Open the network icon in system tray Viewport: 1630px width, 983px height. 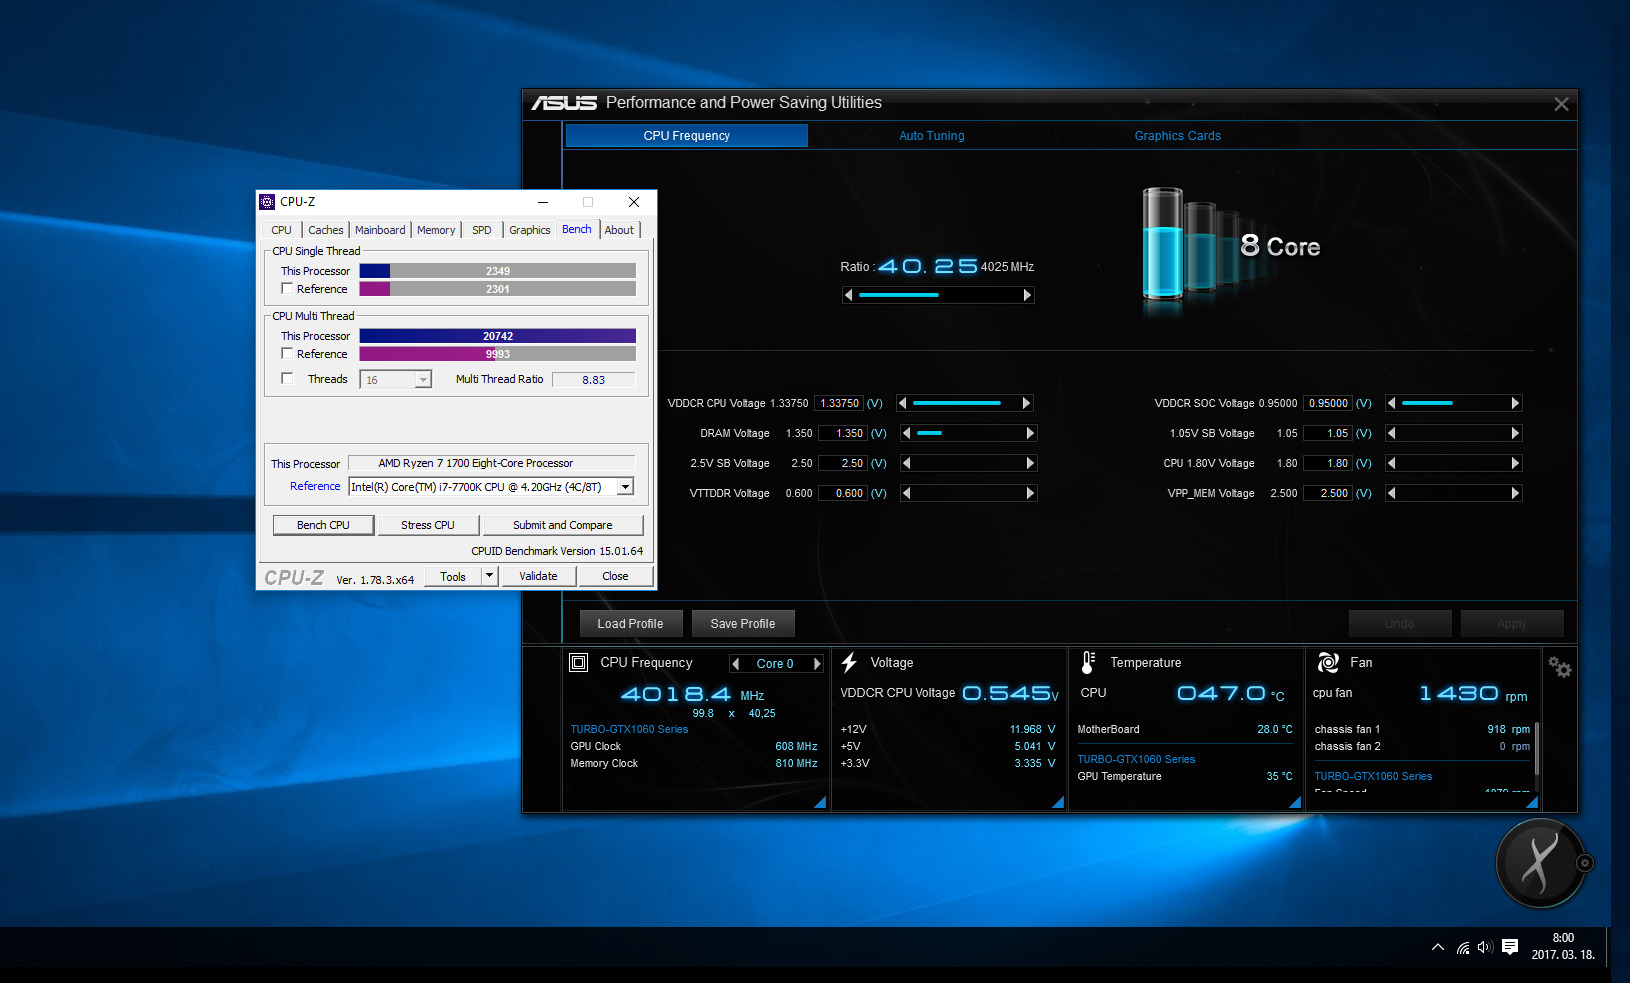coord(1463,947)
